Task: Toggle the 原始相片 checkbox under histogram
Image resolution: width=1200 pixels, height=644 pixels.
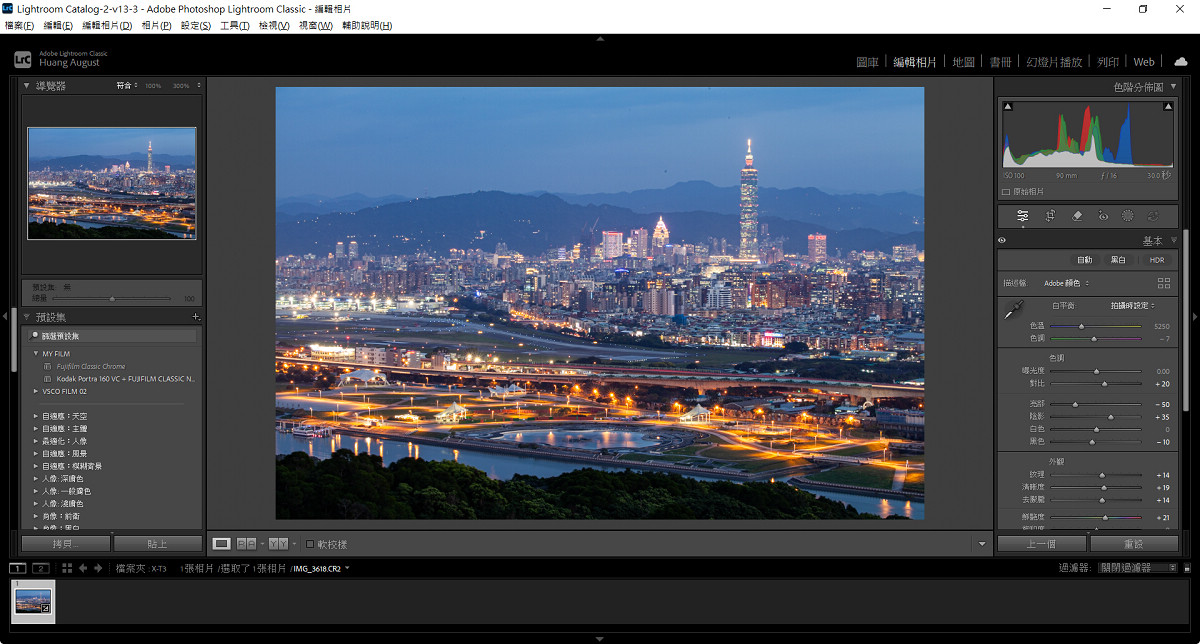Action: pos(1006,191)
